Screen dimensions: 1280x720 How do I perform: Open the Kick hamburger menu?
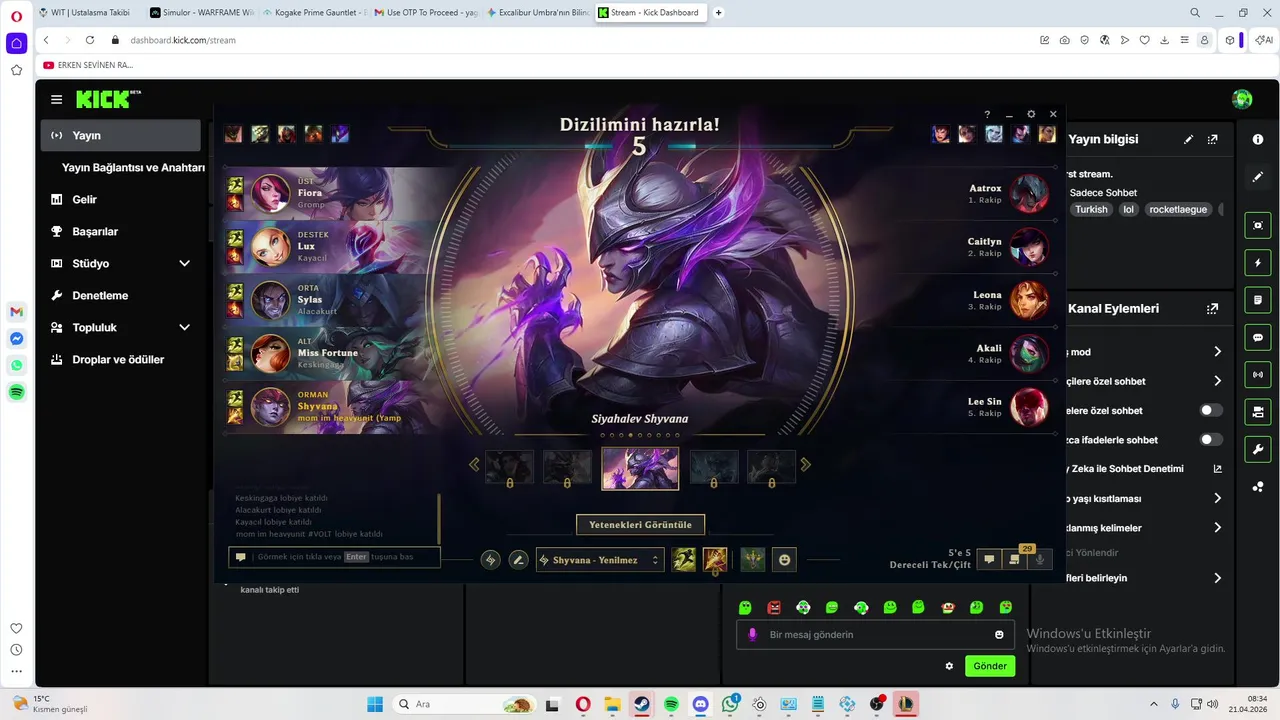57,99
